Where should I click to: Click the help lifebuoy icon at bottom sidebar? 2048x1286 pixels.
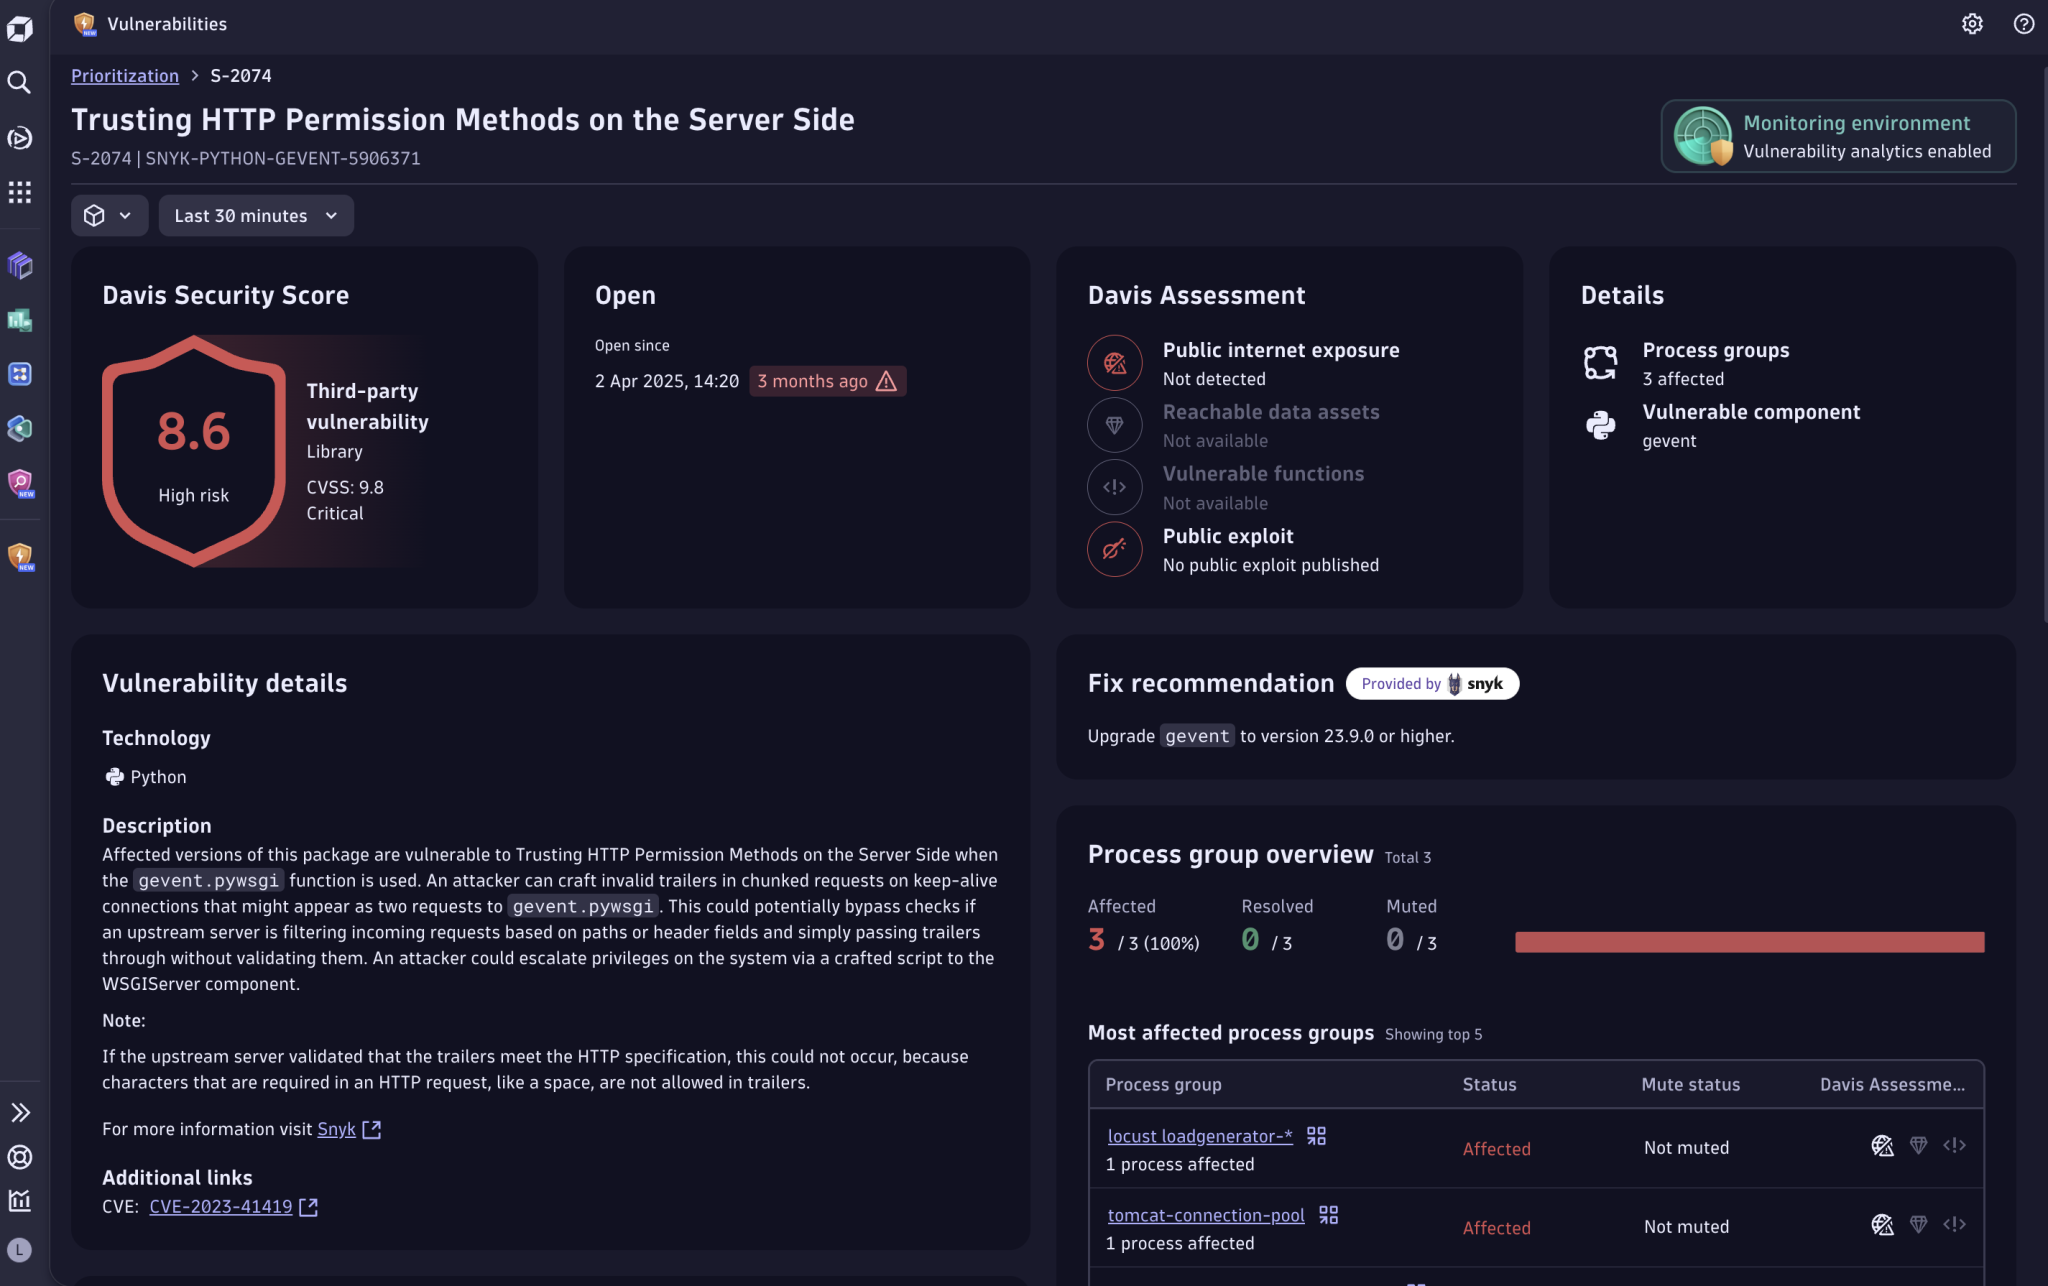[x=20, y=1157]
